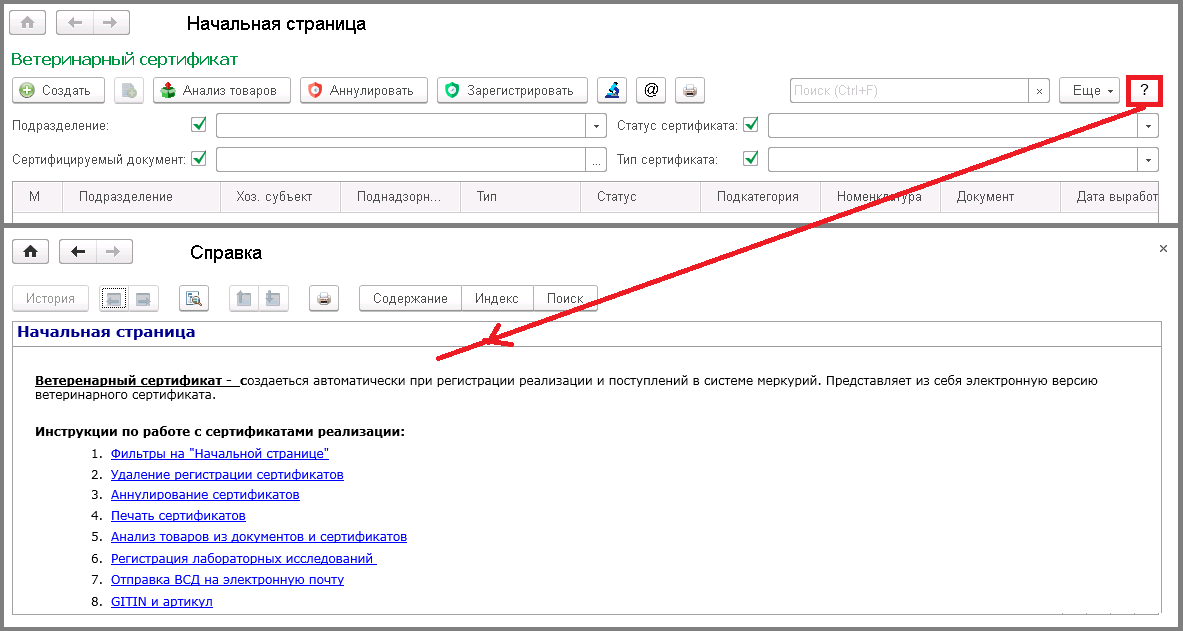Switch to the Поиск tab in help
The image size is (1183, 631).
pyautogui.click(x=565, y=299)
